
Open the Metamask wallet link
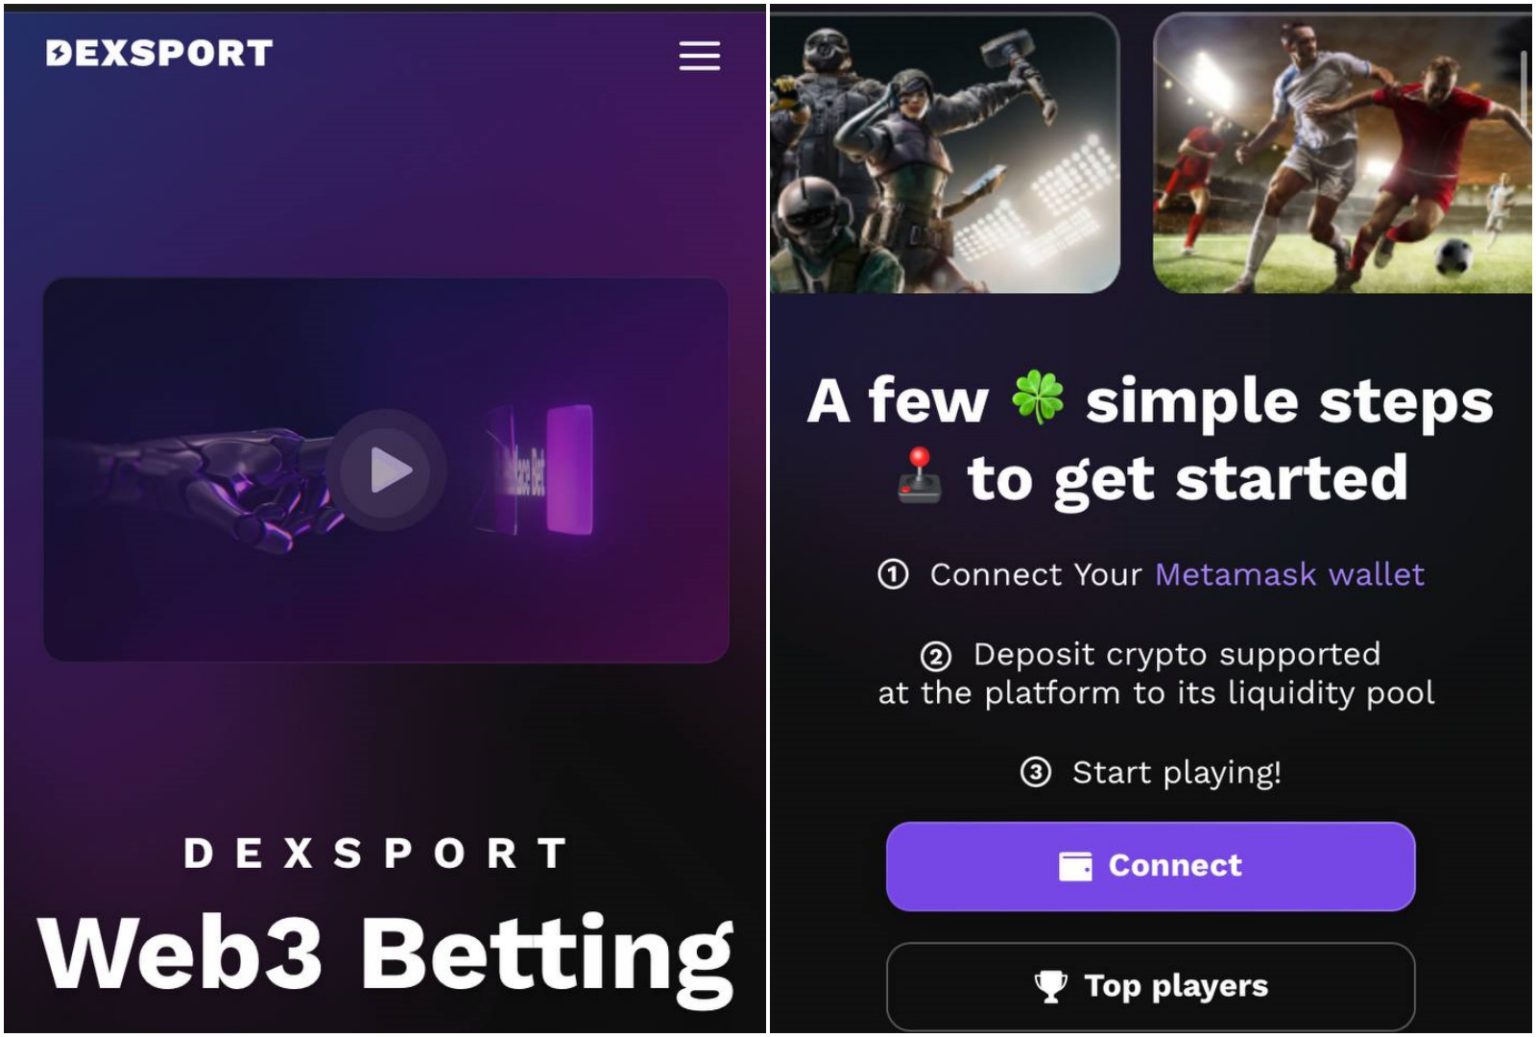[1289, 574]
